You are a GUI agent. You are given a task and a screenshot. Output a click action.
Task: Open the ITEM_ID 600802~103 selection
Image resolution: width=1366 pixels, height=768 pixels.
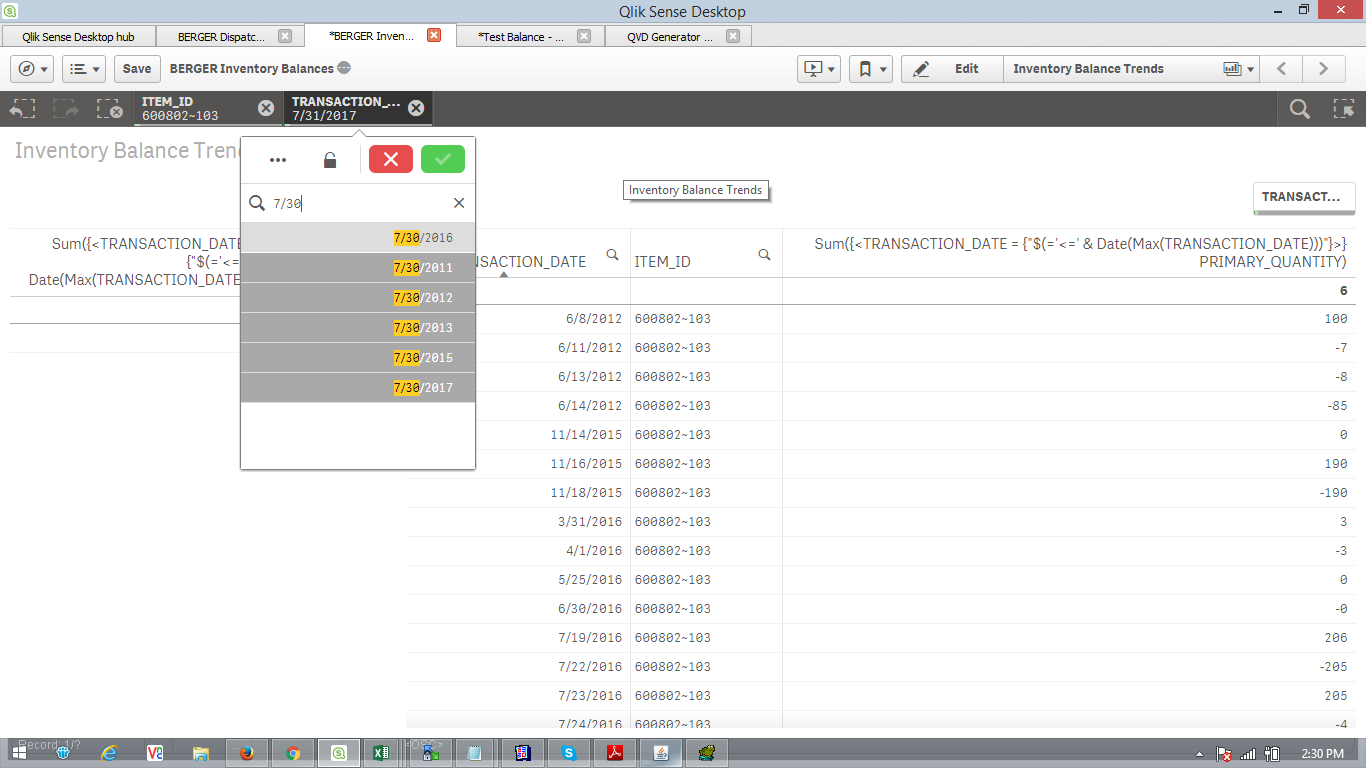[196, 108]
